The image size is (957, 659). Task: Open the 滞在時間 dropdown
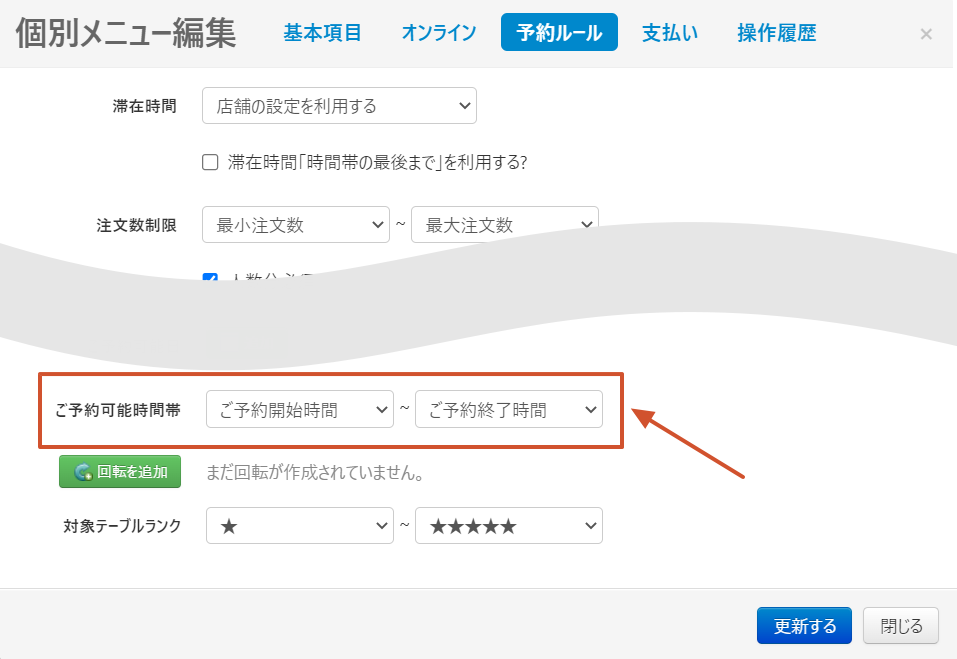(339, 106)
